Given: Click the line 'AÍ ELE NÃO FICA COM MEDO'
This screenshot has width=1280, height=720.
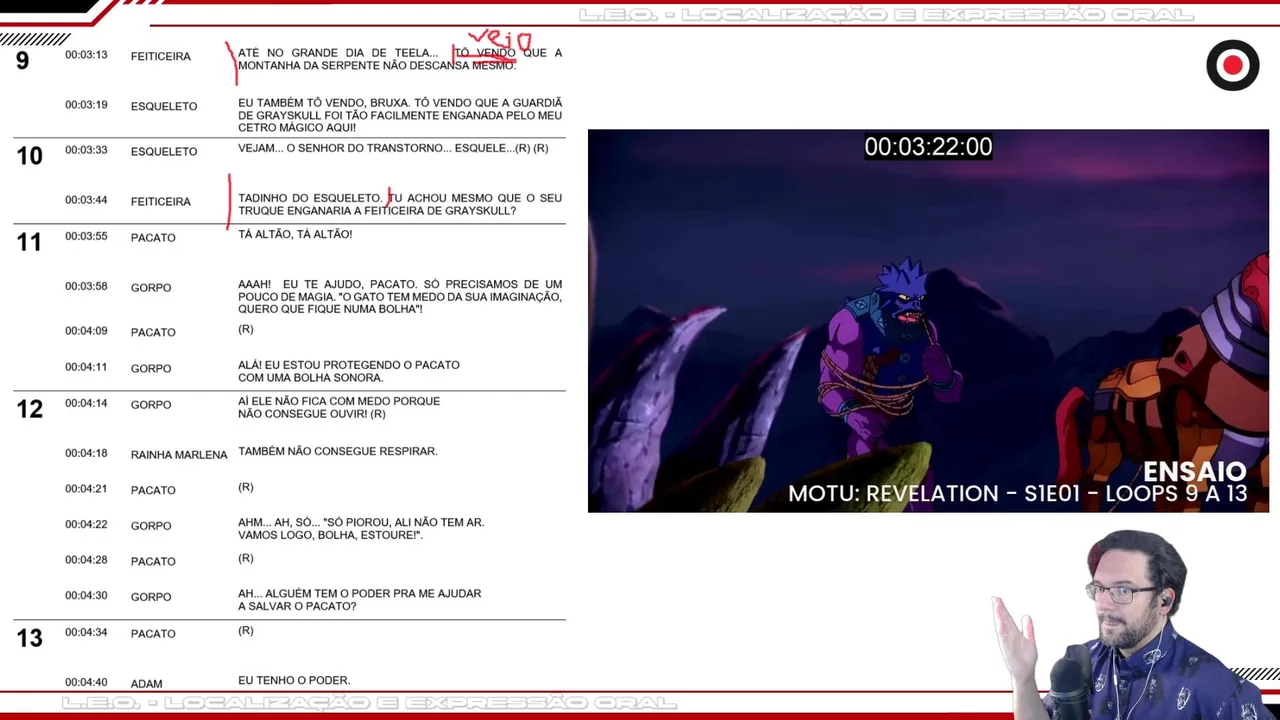Looking at the screenshot, I should 339,407.
